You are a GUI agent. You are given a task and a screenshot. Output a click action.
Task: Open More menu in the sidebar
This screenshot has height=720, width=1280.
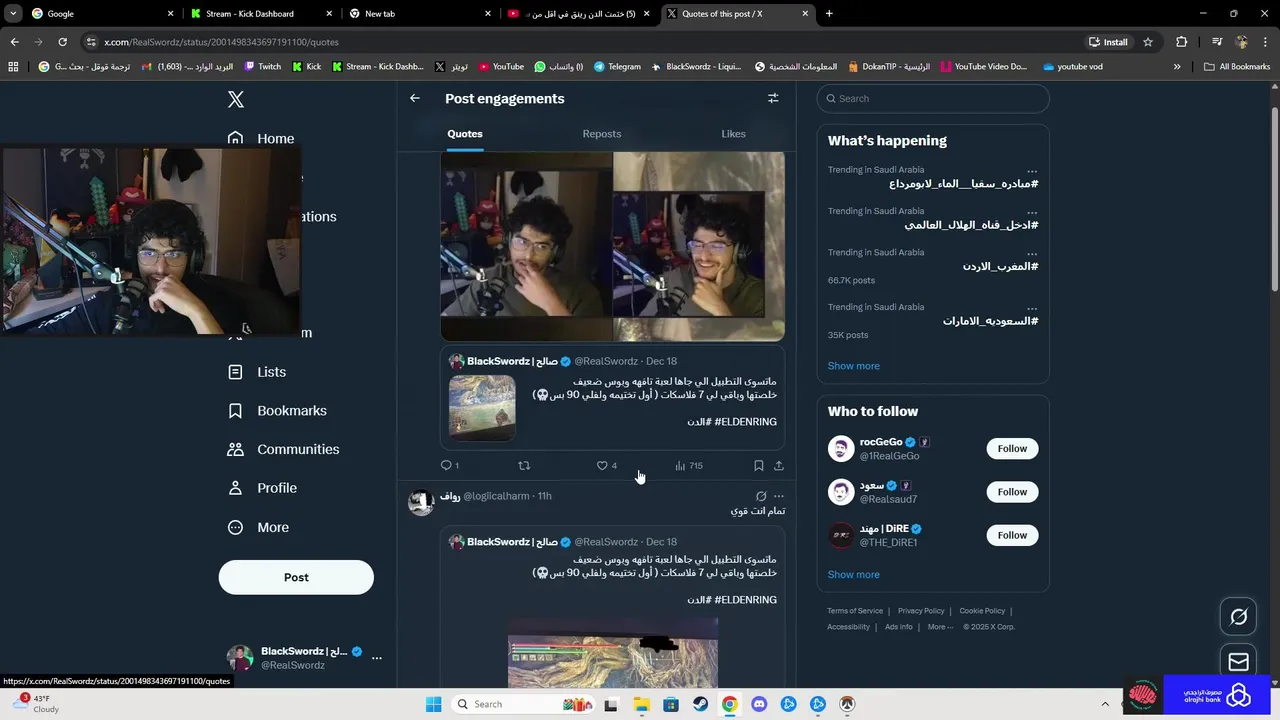point(258,527)
